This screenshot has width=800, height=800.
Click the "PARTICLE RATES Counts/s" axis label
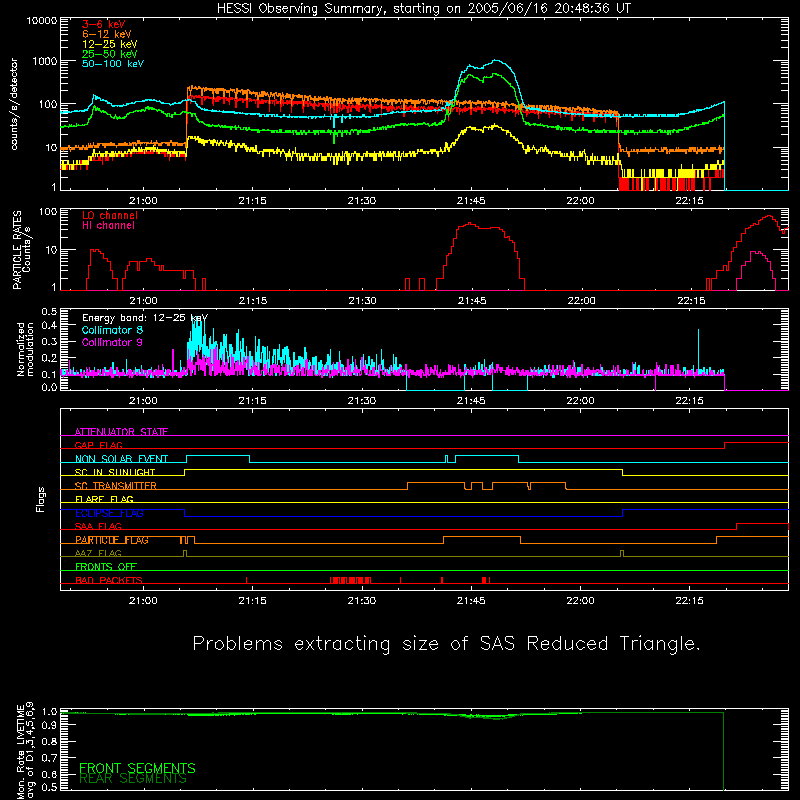(x=21, y=250)
